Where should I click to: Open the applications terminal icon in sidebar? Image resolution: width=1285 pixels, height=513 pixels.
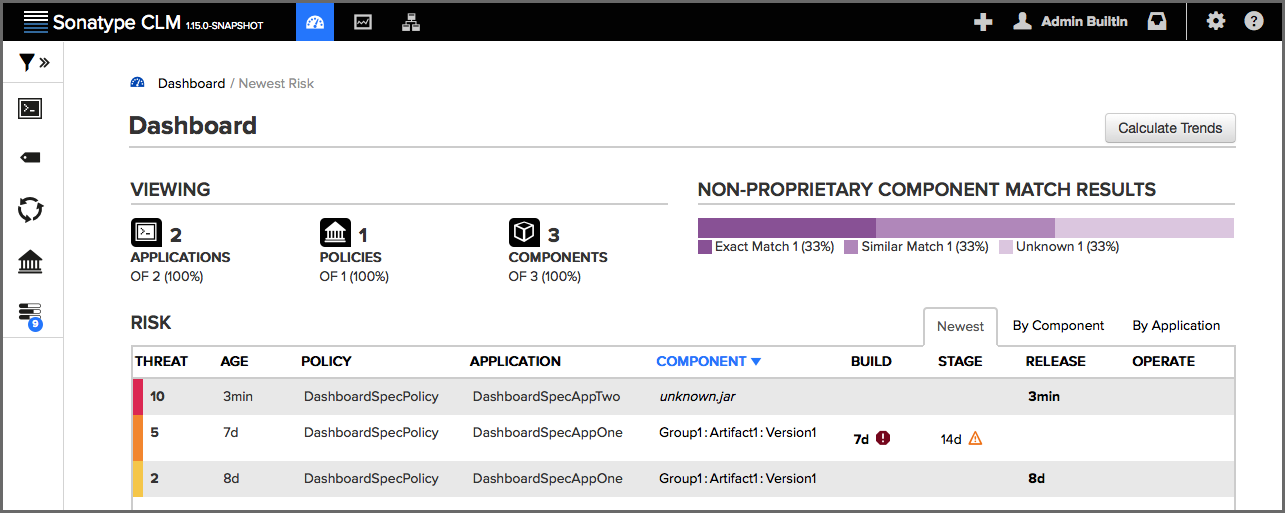click(x=30, y=108)
